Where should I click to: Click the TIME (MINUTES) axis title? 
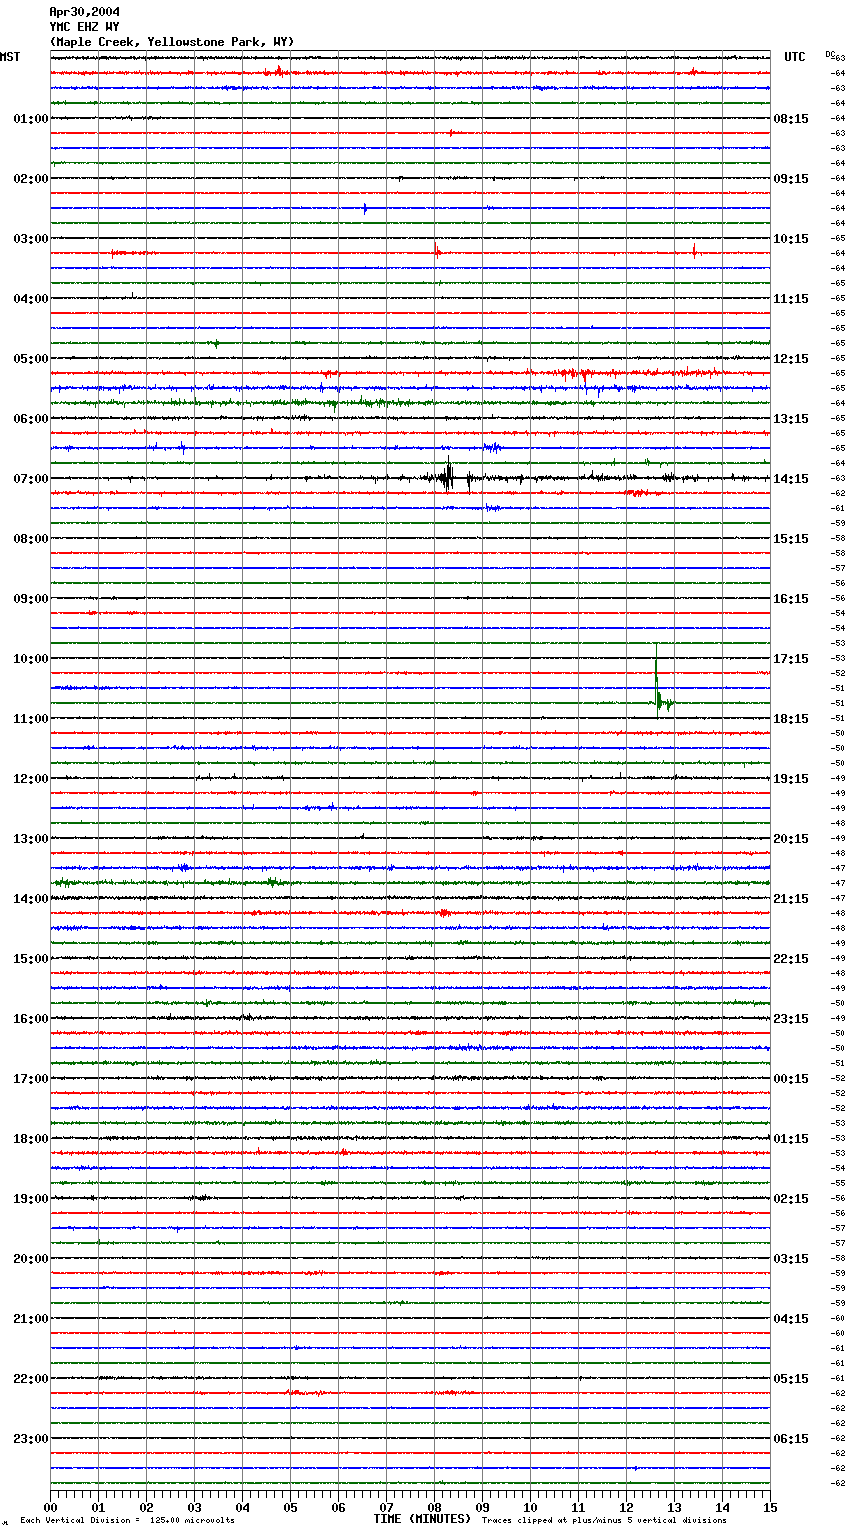422,1518
